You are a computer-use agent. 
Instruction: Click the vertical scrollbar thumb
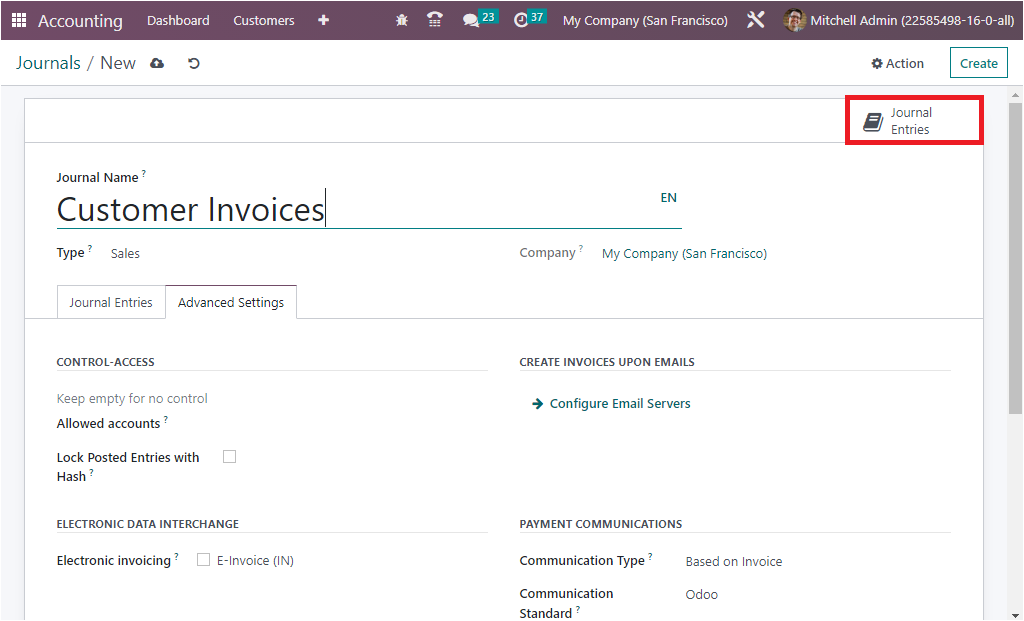1015,259
